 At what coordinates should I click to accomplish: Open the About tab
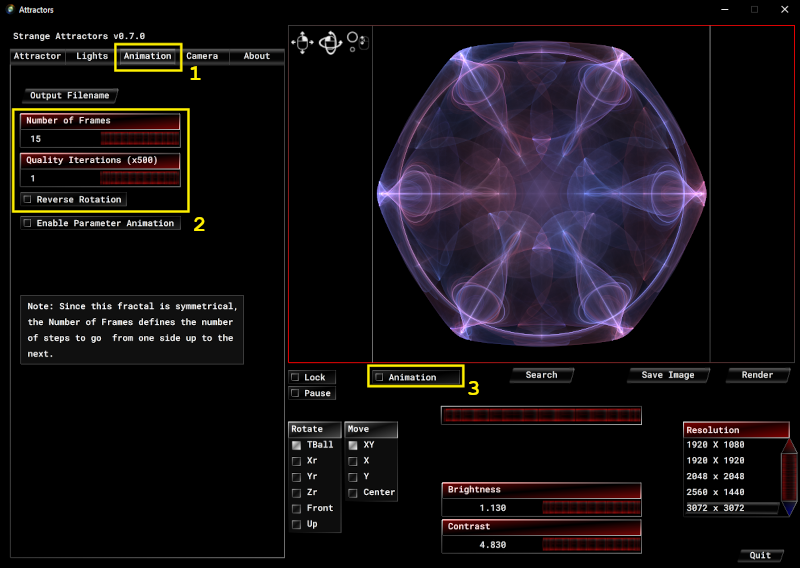[257, 56]
